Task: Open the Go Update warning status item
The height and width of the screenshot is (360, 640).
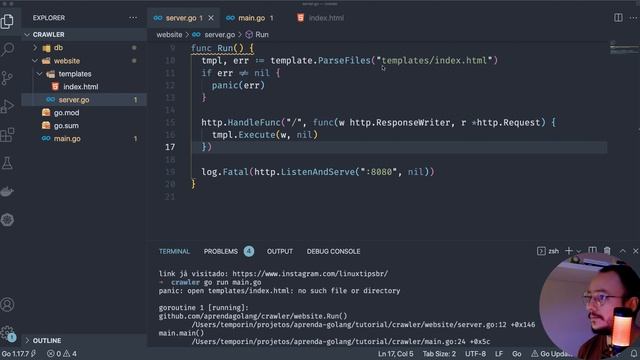Action: pyautogui.click(x=551, y=354)
